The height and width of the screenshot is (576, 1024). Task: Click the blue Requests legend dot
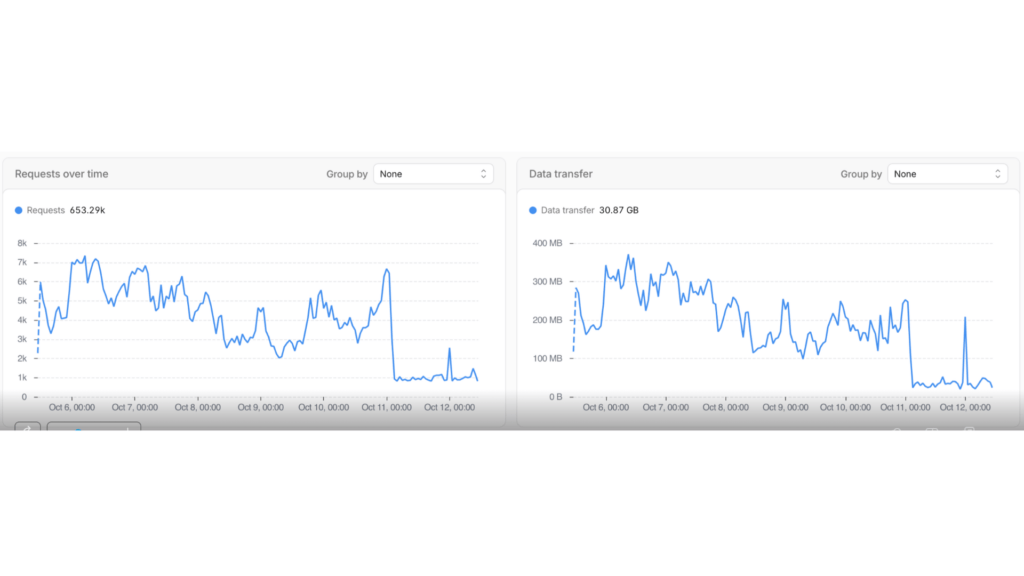click(x=18, y=210)
